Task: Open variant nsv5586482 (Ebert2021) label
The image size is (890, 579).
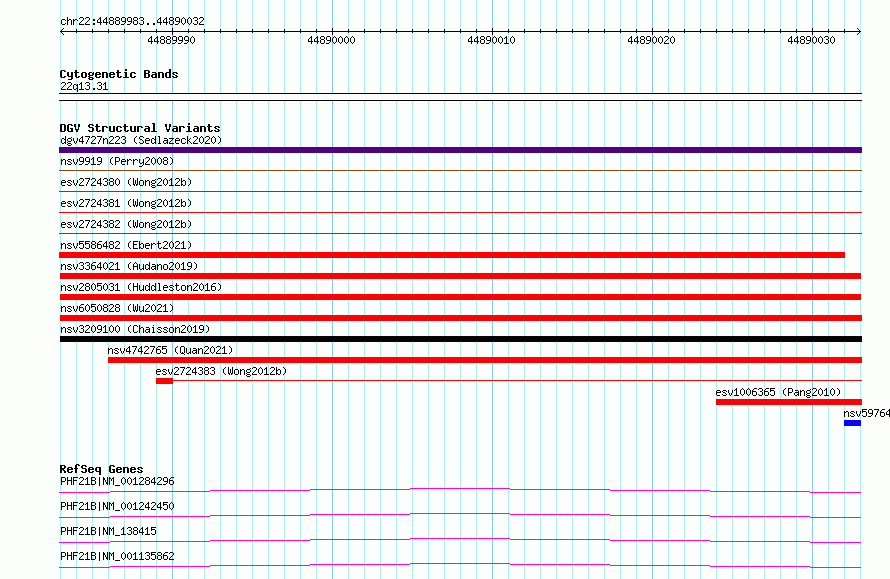Action: coord(126,245)
